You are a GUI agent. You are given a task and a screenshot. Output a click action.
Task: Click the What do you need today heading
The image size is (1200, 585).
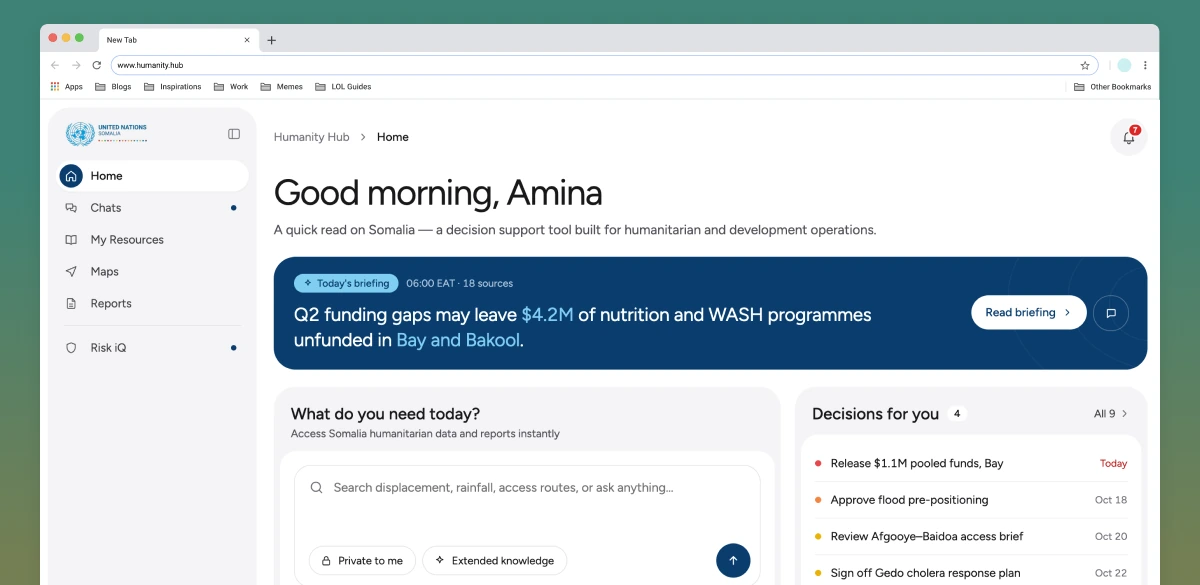point(385,414)
